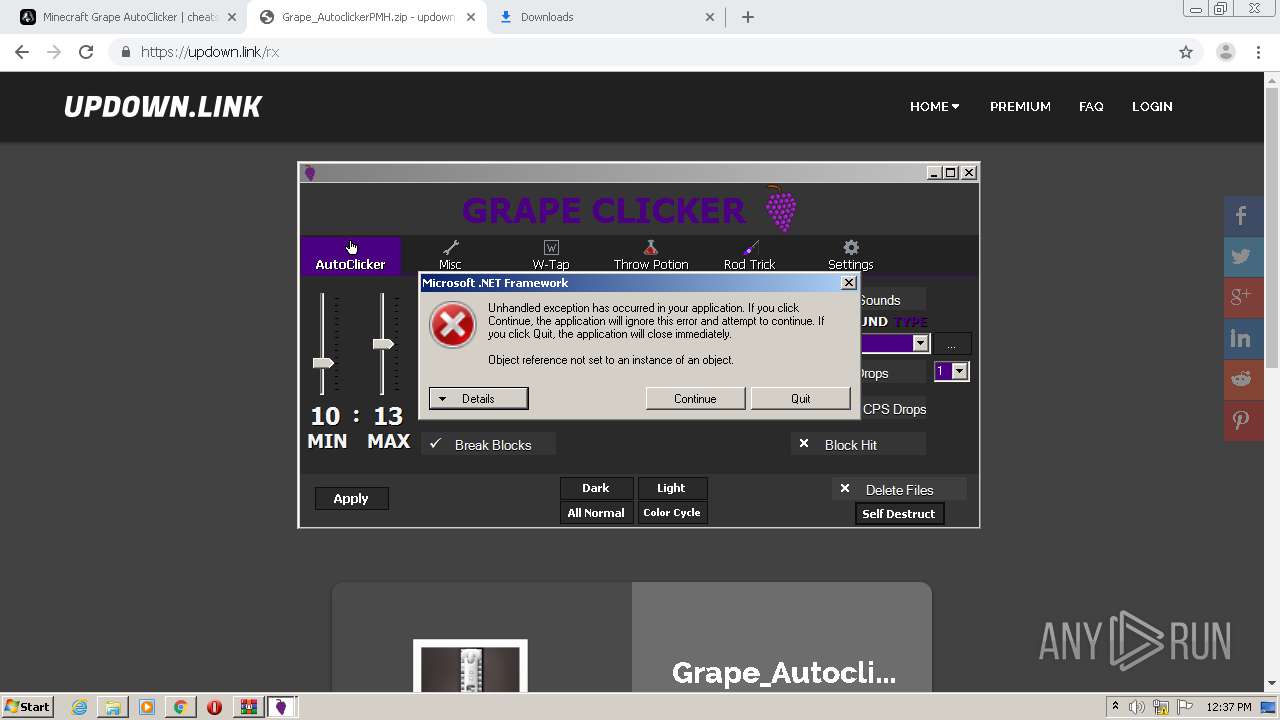Screen dimensions: 1280x720
Task: Select the AutoClicker tab
Action: point(350,255)
